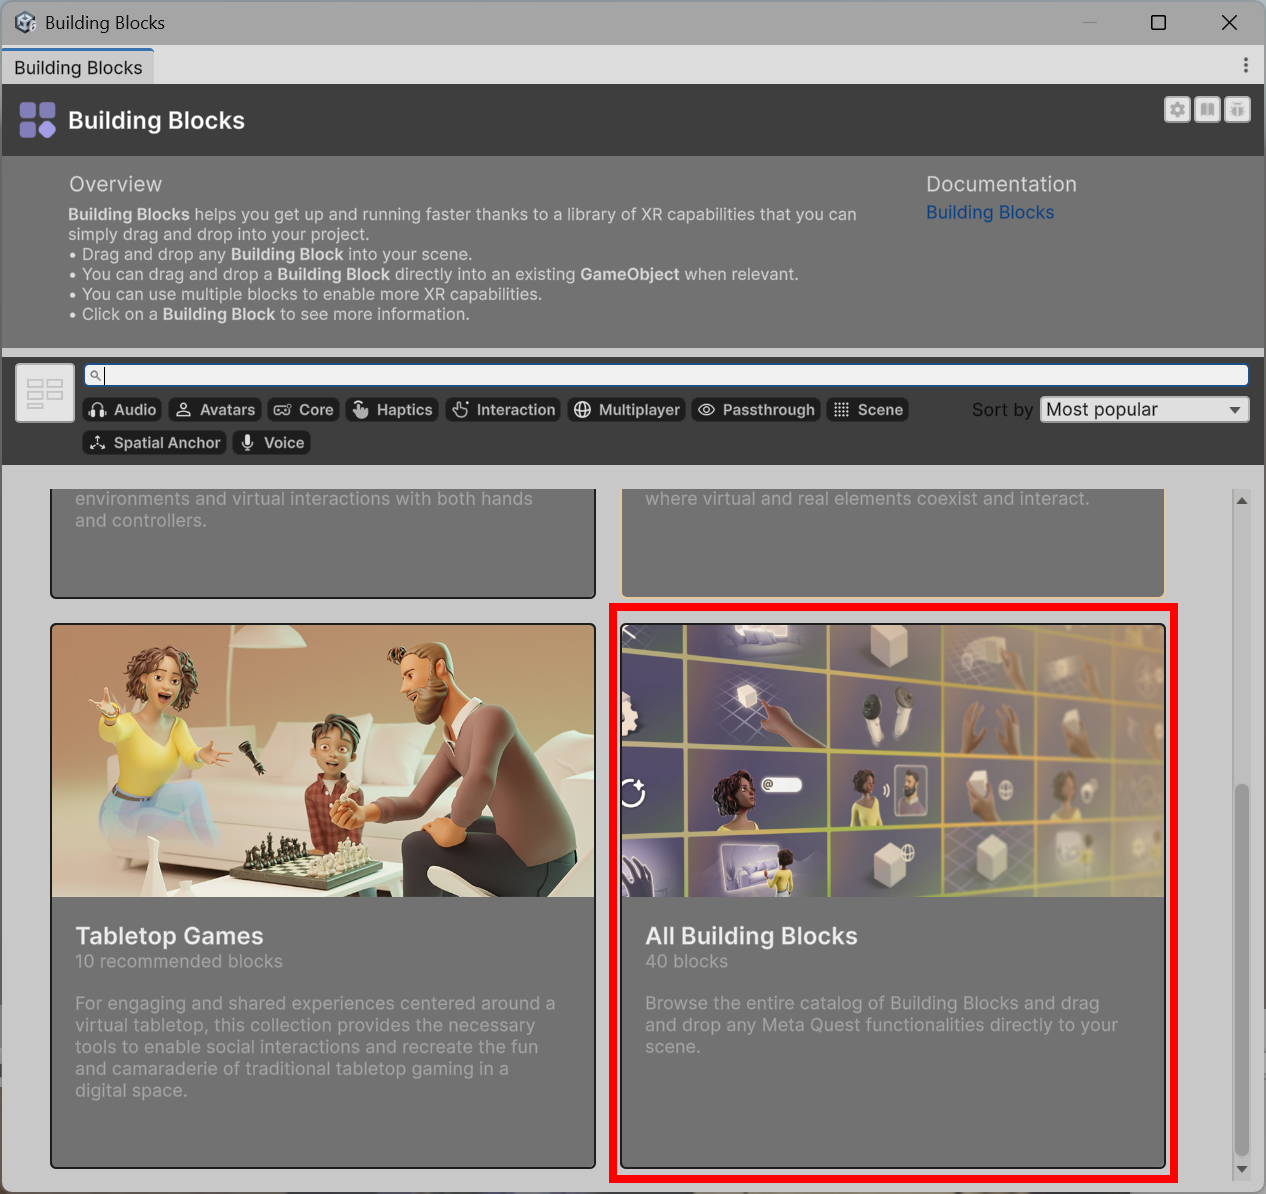Click the Overview heading
The height and width of the screenshot is (1194, 1266).
pyautogui.click(x=115, y=184)
